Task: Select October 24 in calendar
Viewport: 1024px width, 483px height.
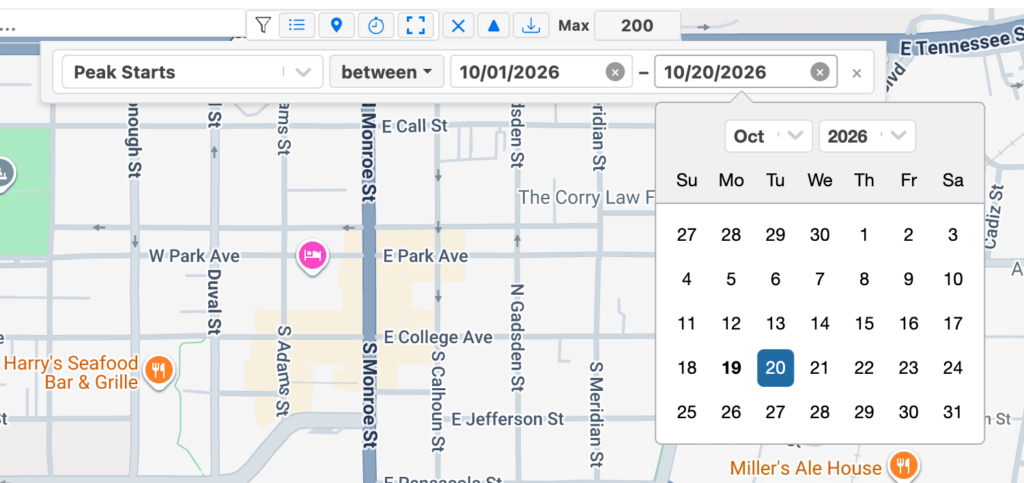Action: [x=953, y=368]
